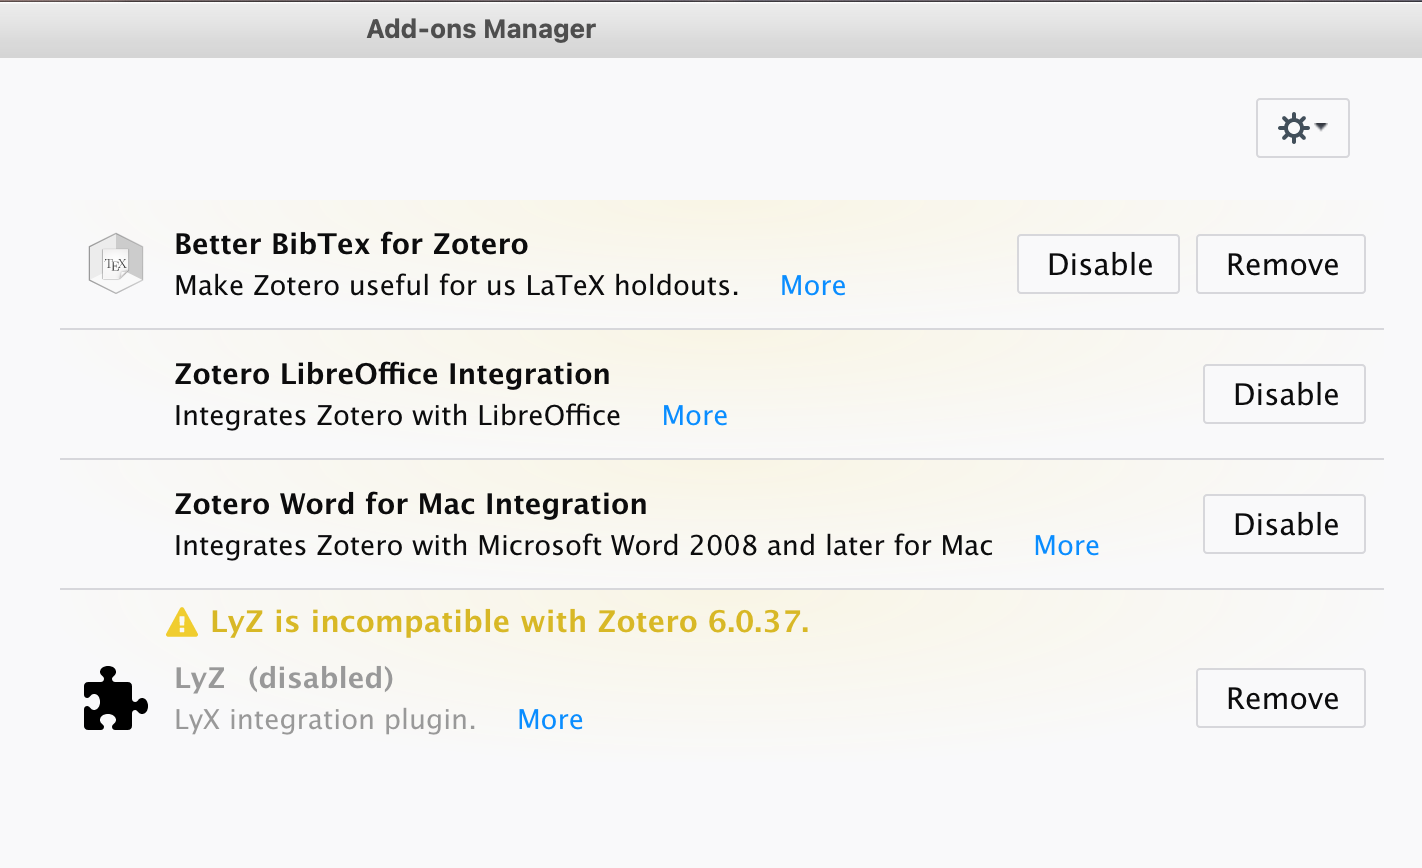Disable Better BibTex for Zotero

point(1098,264)
